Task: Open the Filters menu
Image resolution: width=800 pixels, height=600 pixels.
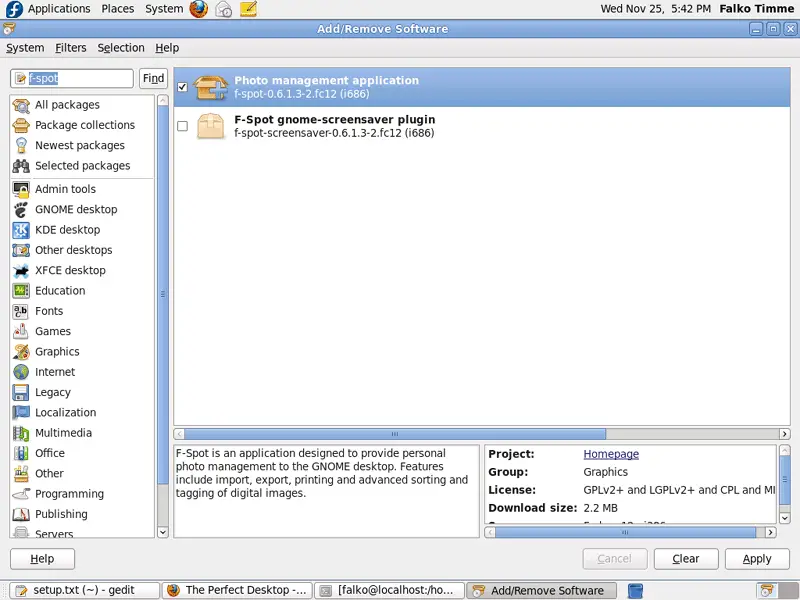Action: tap(71, 47)
